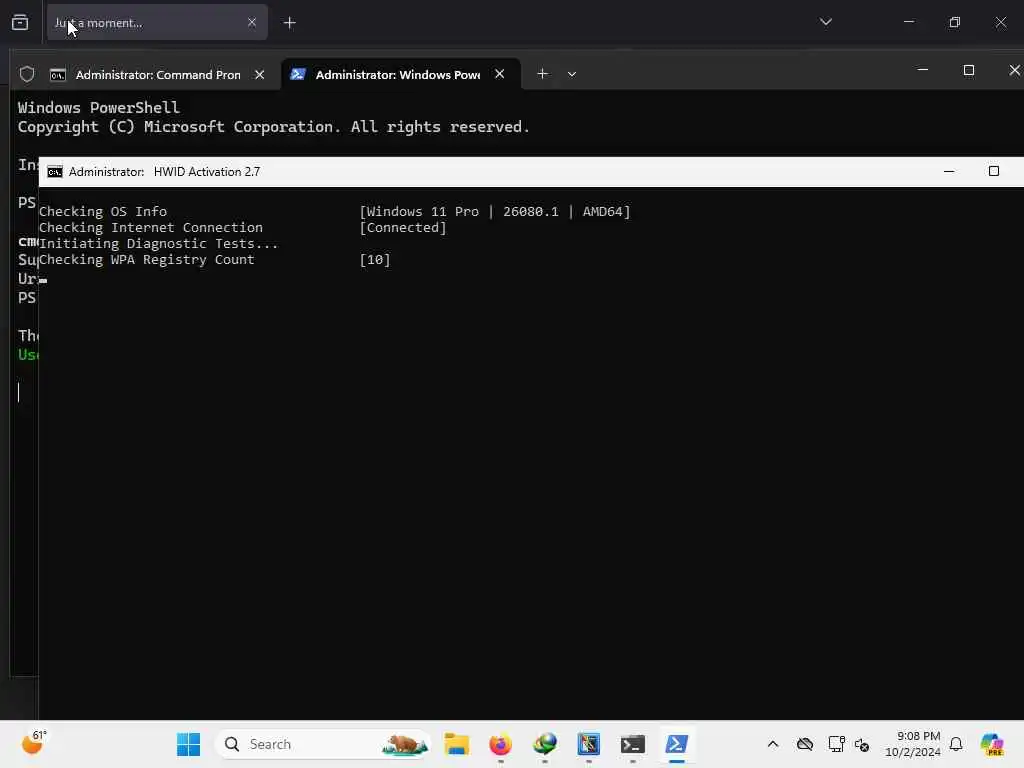This screenshot has width=1024, height=768.
Task: Click the network display tray icon
Action: [836, 744]
